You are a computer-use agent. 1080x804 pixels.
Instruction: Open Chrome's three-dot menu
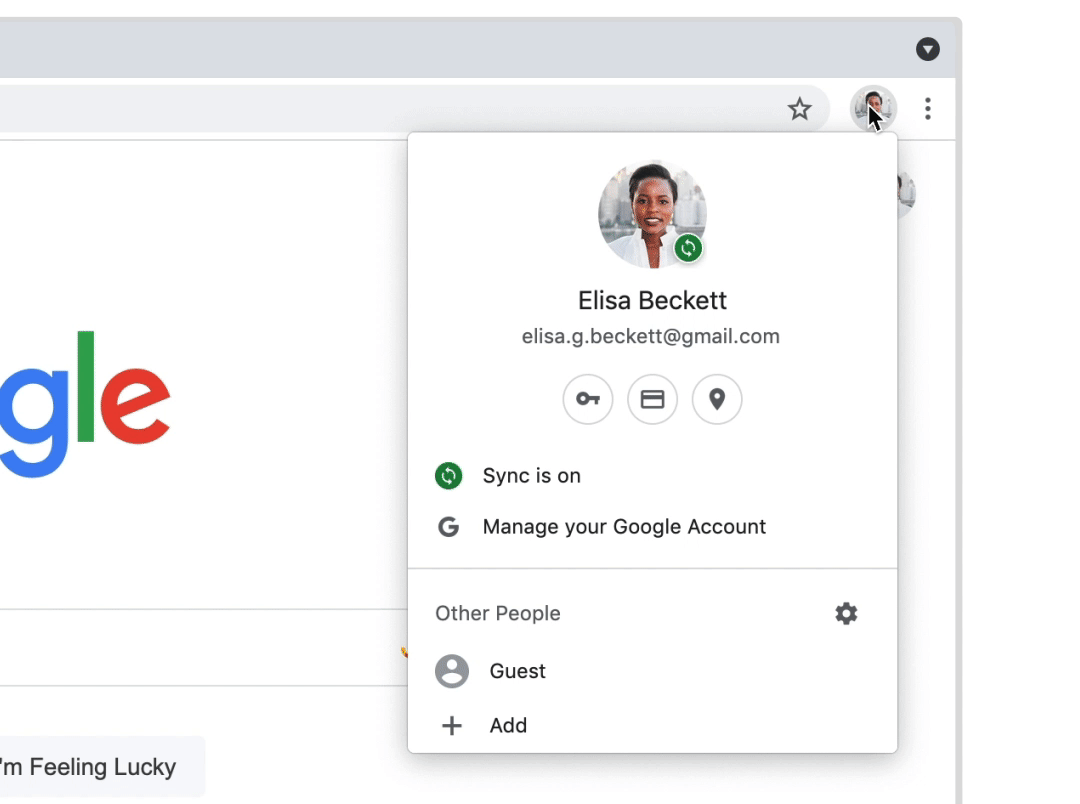(928, 109)
